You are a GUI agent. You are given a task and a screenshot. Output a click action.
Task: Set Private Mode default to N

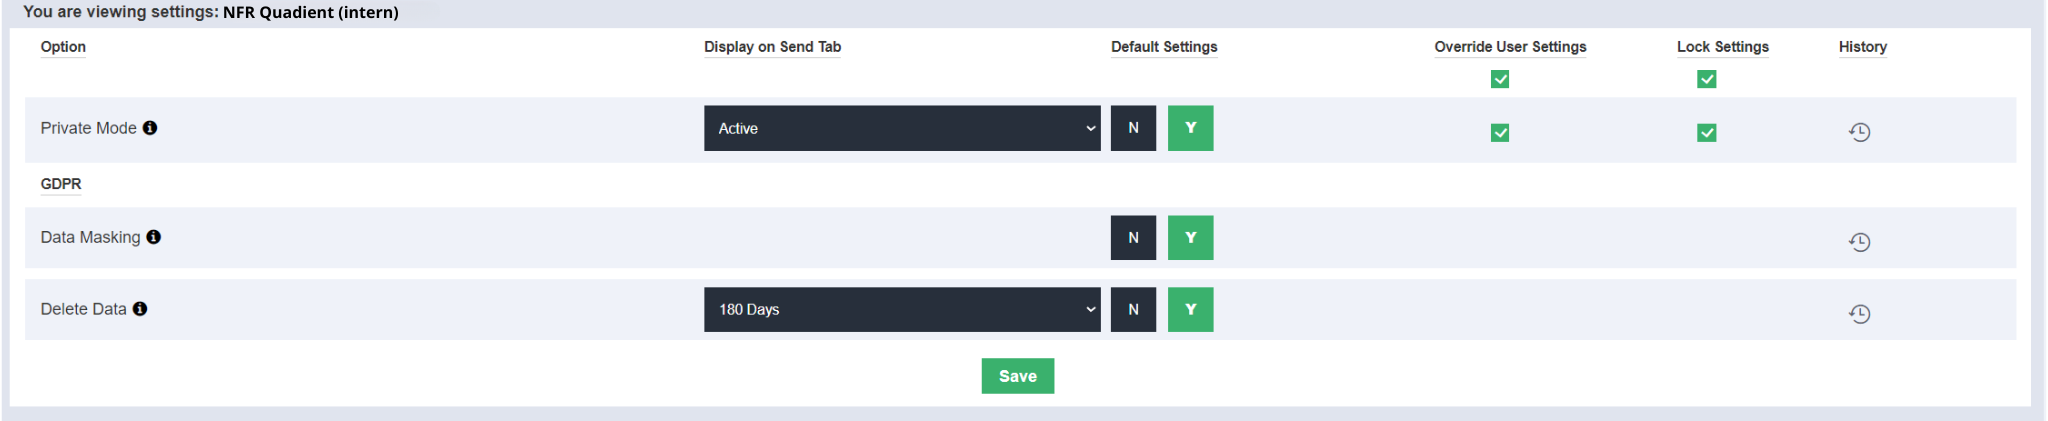1133,128
